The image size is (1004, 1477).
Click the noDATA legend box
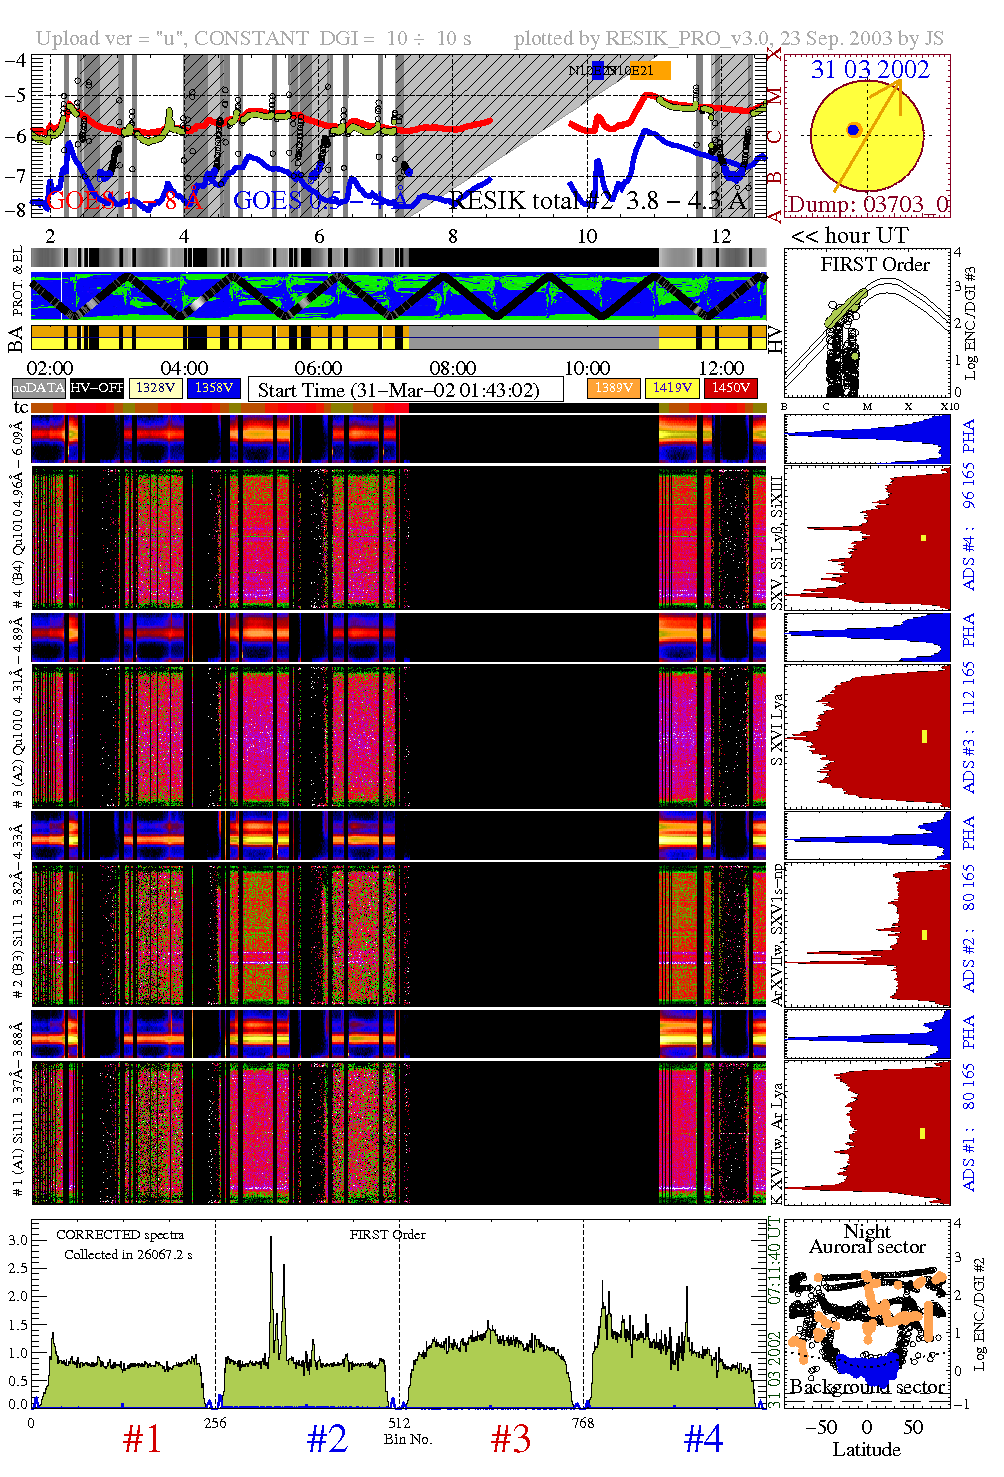(x=39, y=388)
